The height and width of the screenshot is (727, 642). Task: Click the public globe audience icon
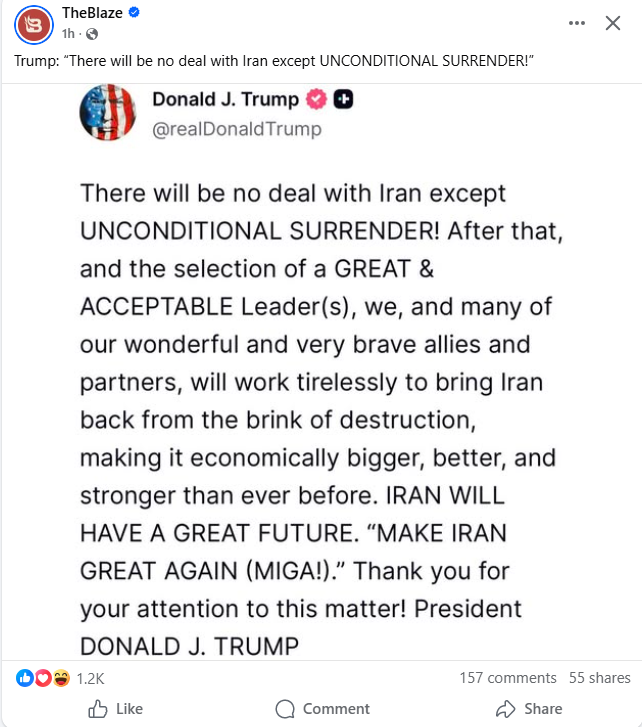point(92,34)
